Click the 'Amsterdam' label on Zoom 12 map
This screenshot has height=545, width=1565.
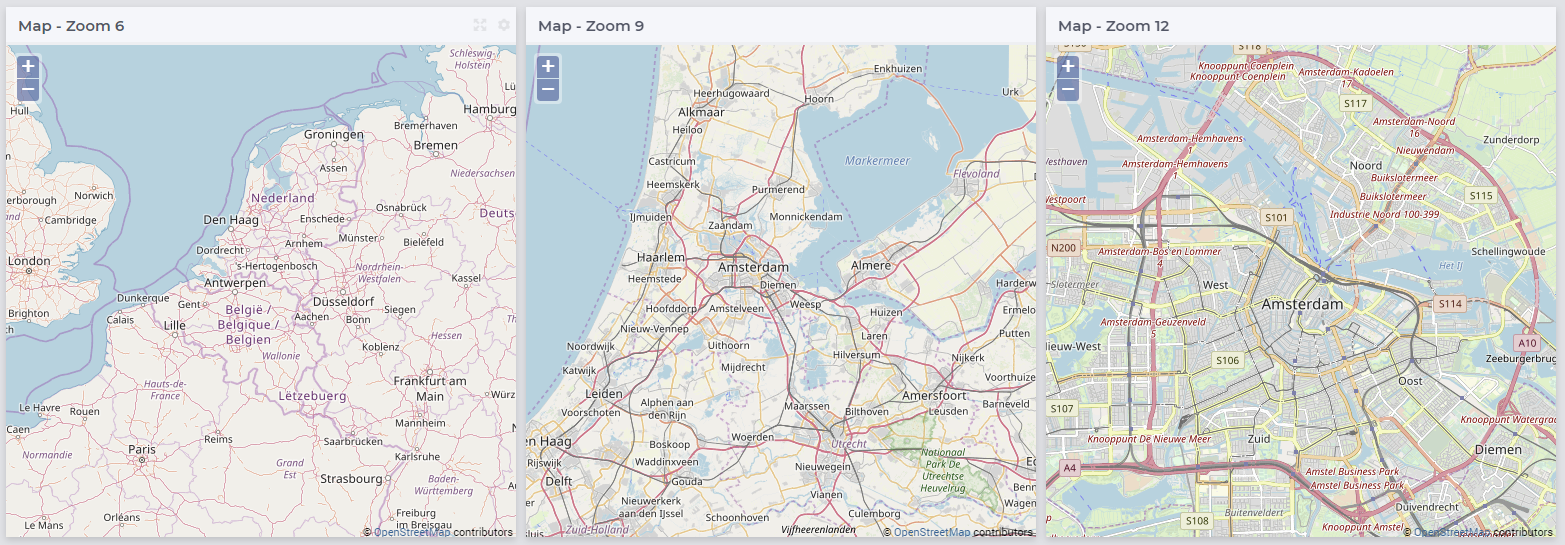click(1302, 304)
